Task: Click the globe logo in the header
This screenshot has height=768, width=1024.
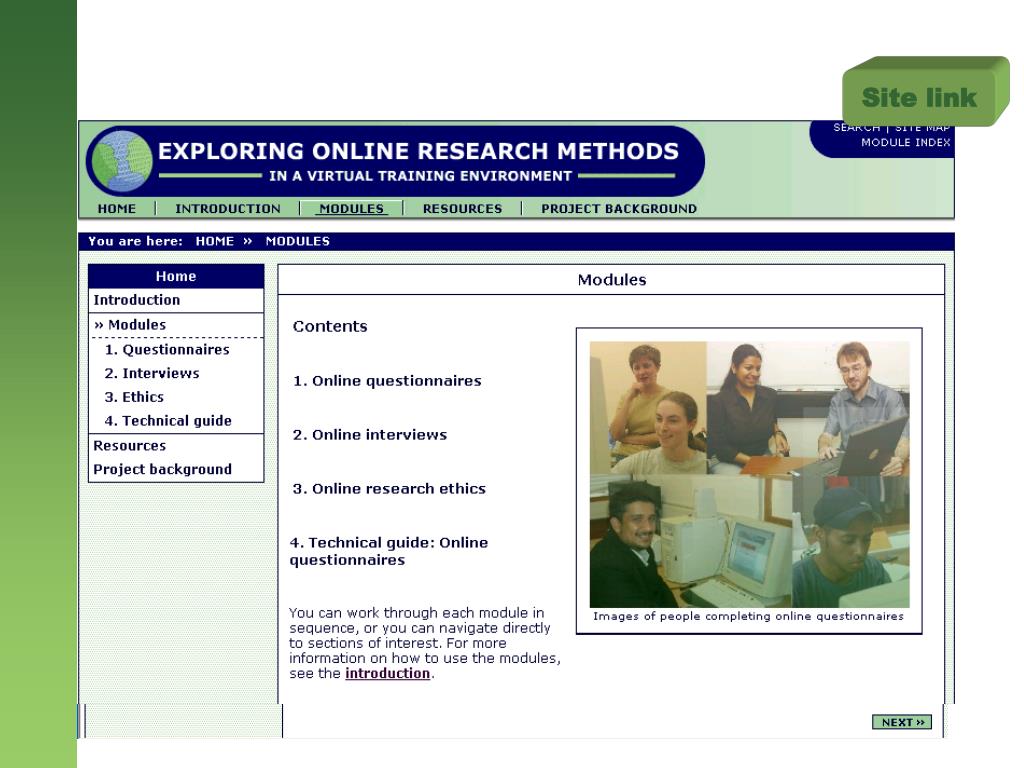Action: pos(121,161)
